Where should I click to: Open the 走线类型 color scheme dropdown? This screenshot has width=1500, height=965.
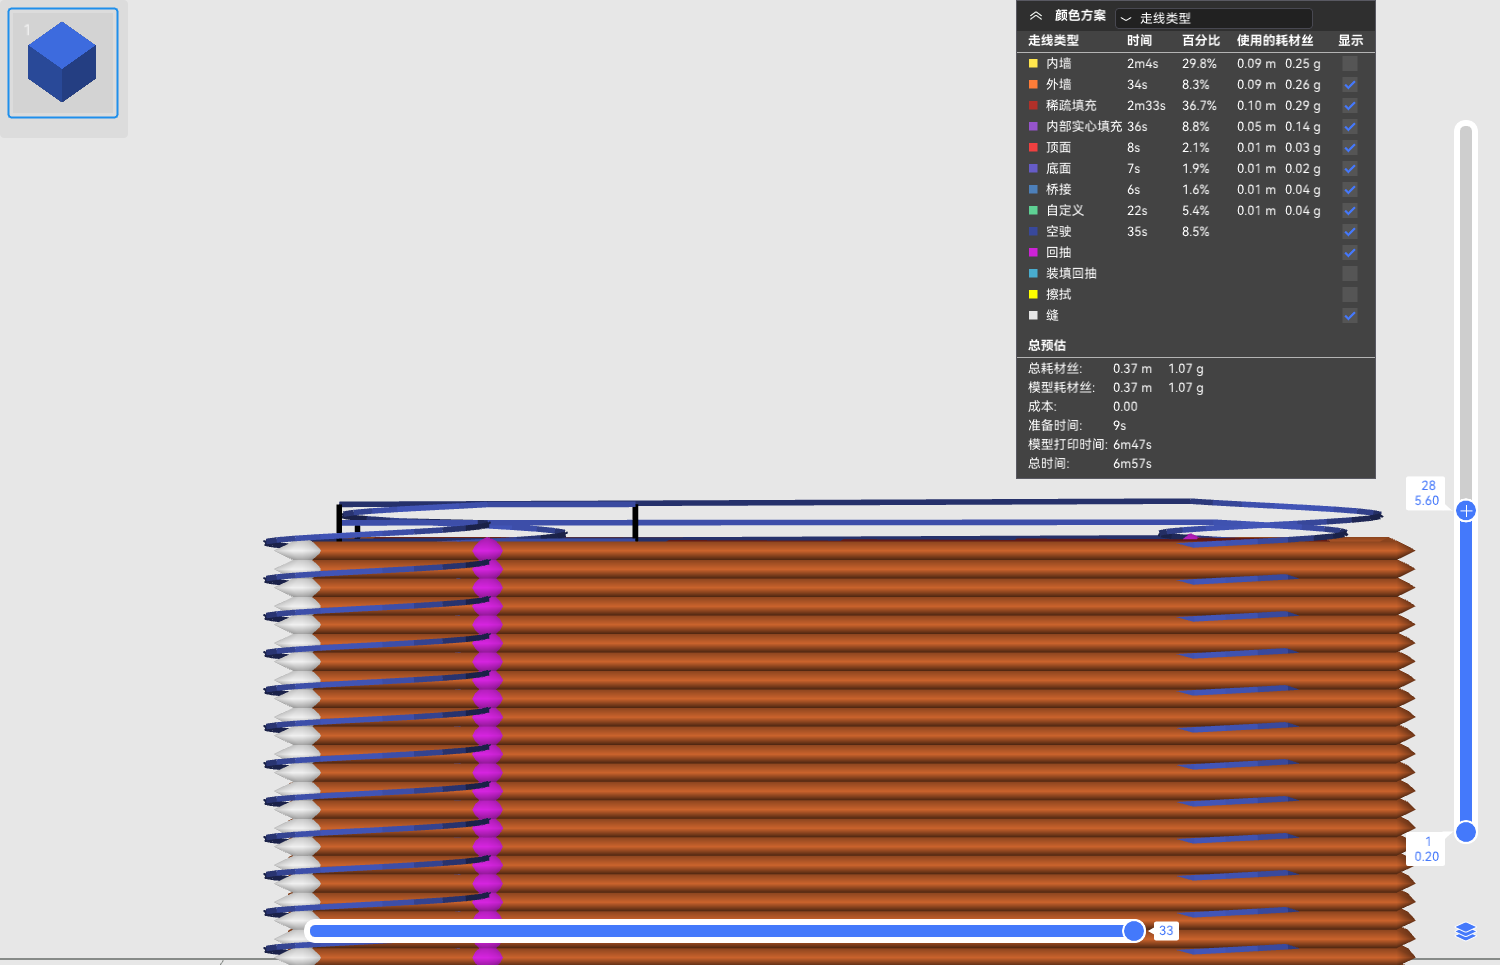click(1213, 18)
